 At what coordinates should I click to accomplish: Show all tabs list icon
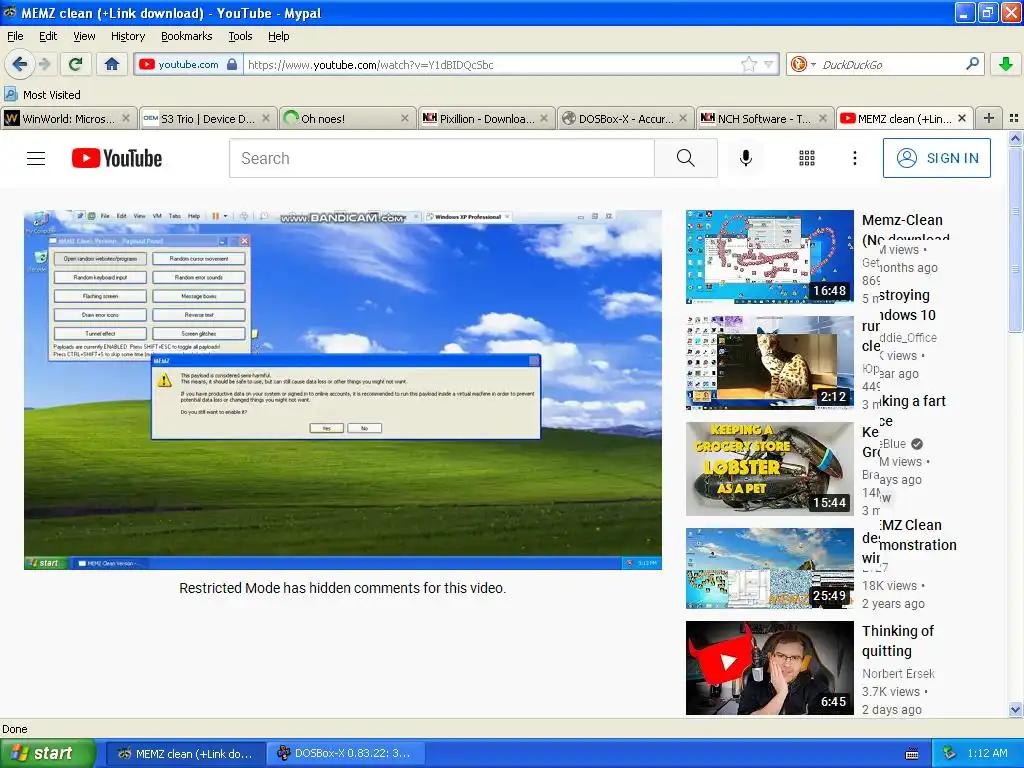pyautogui.click(x=1014, y=118)
